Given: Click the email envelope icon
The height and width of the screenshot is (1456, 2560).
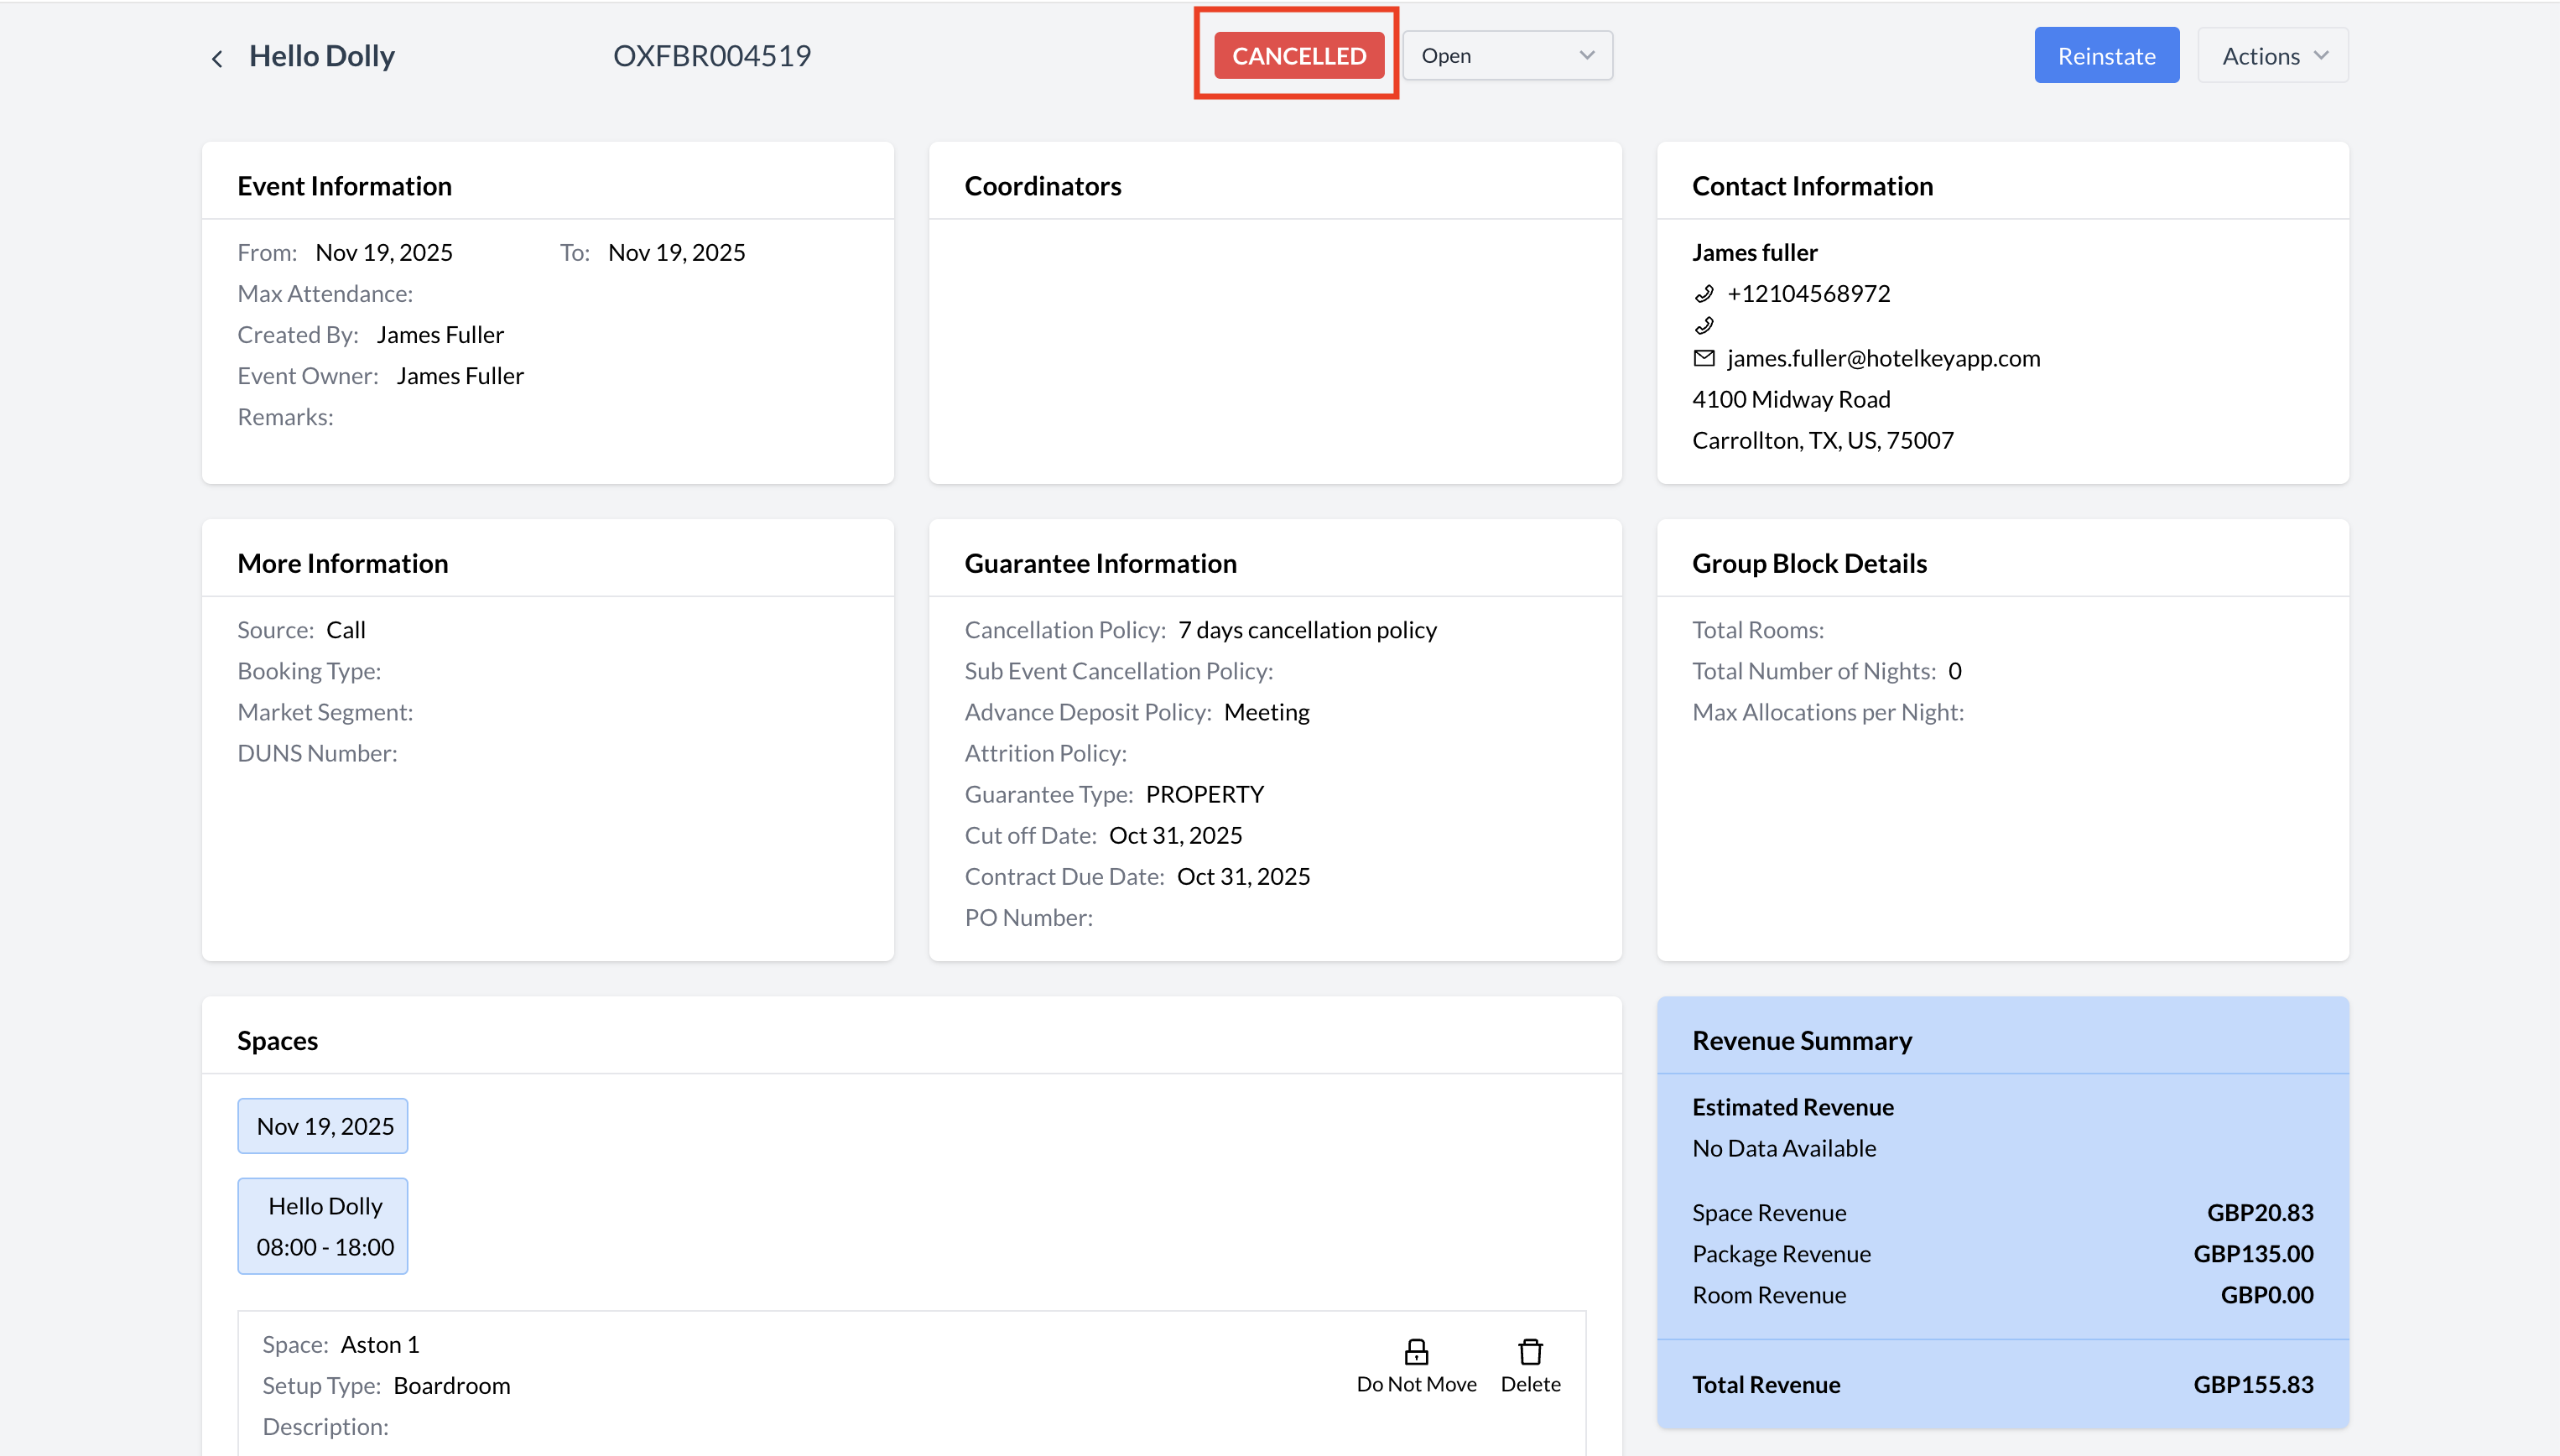Looking at the screenshot, I should (1704, 358).
